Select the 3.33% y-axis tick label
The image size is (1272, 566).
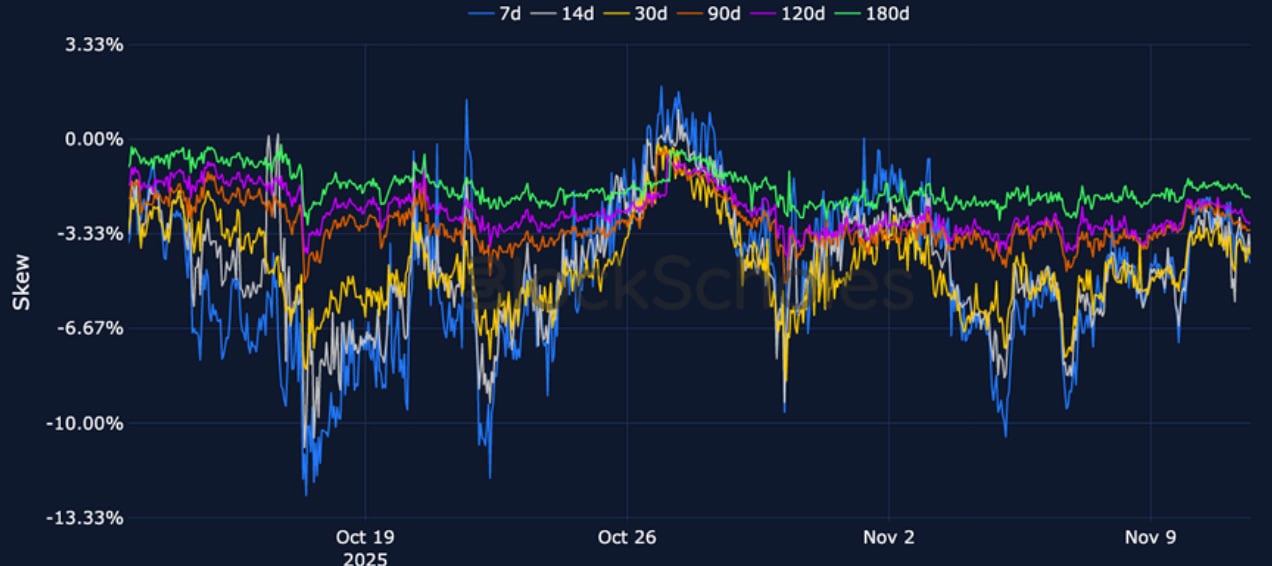point(94,45)
